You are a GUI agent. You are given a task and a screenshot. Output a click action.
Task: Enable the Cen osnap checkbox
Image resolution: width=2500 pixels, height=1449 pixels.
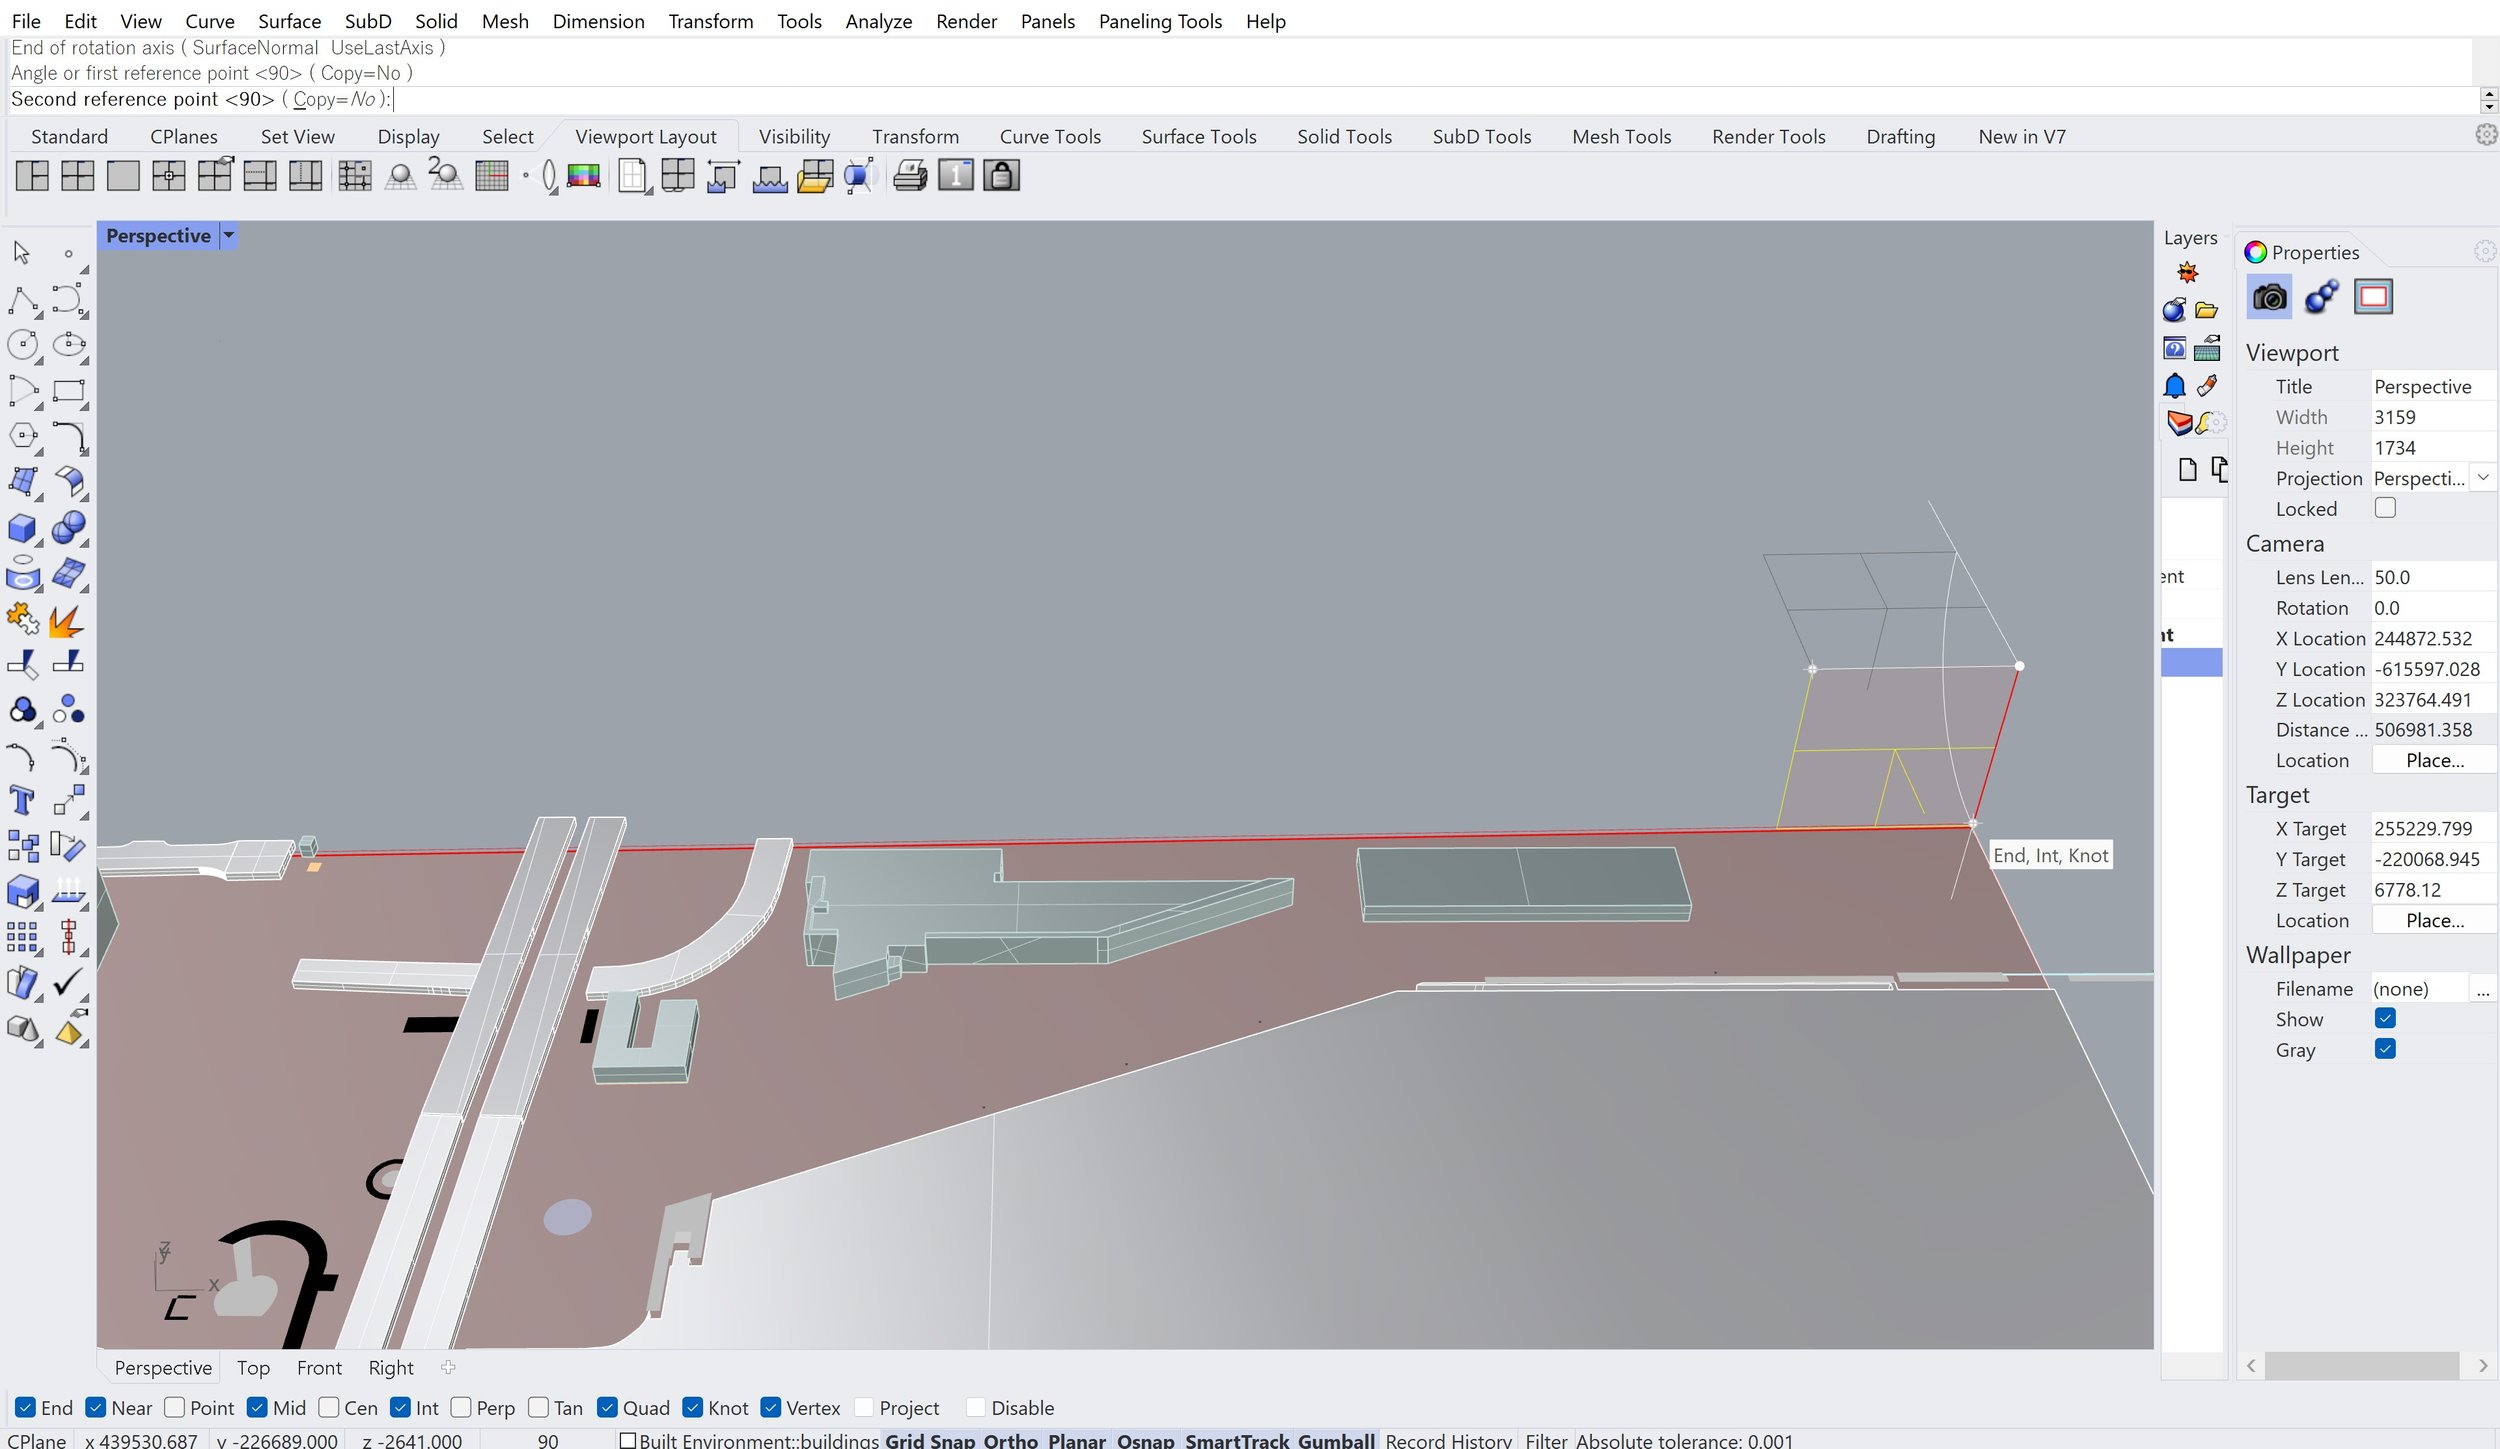tap(329, 1408)
